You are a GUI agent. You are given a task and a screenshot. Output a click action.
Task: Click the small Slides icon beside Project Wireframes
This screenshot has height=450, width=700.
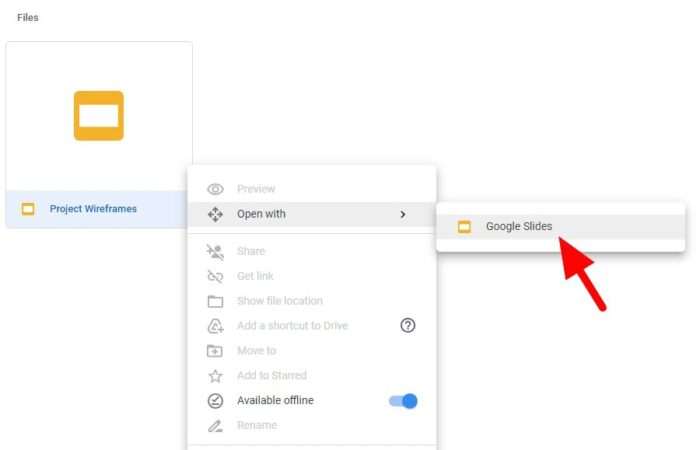(28, 209)
